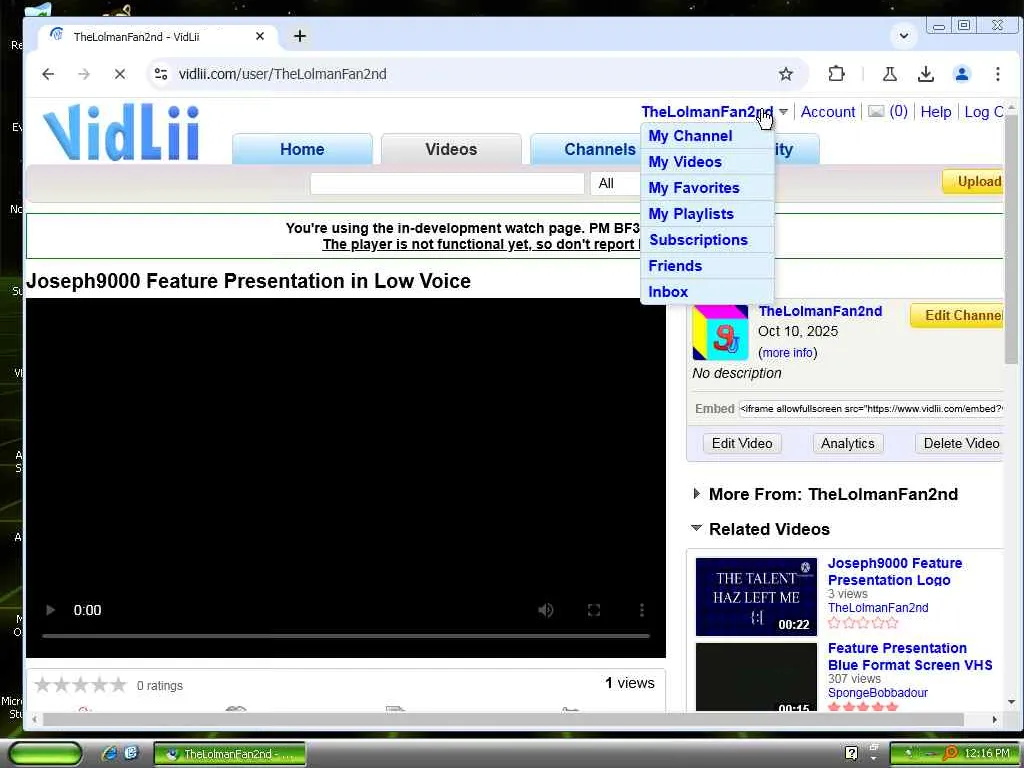Image resolution: width=1024 pixels, height=768 pixels.
Task: Open the Chrome three-dot menu
Action: (x=998, y=74)
